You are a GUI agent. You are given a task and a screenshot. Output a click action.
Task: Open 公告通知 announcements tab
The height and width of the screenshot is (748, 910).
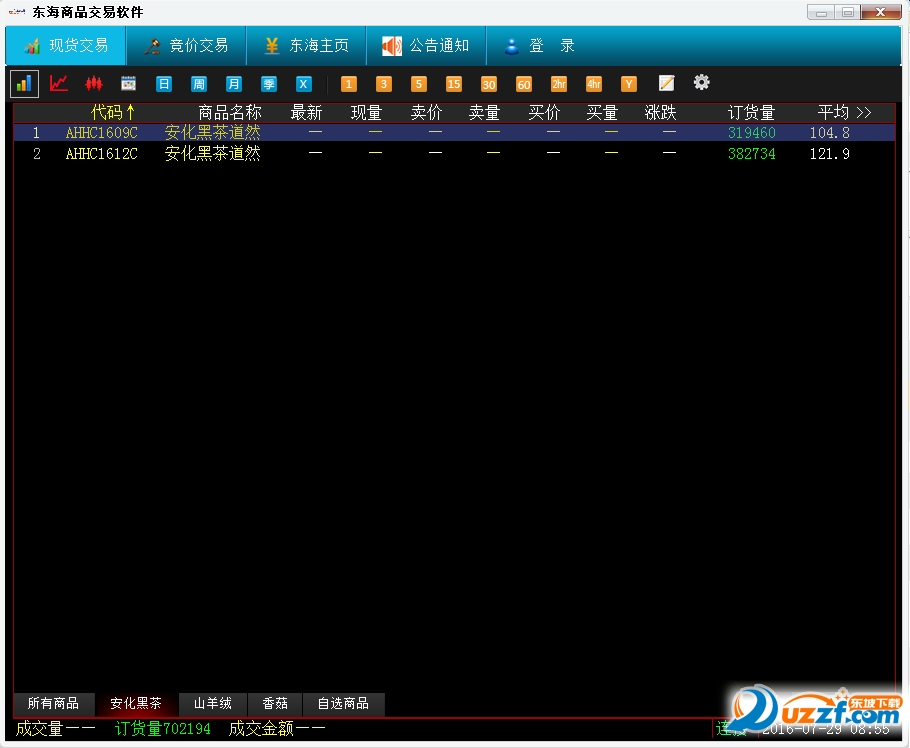426,45
